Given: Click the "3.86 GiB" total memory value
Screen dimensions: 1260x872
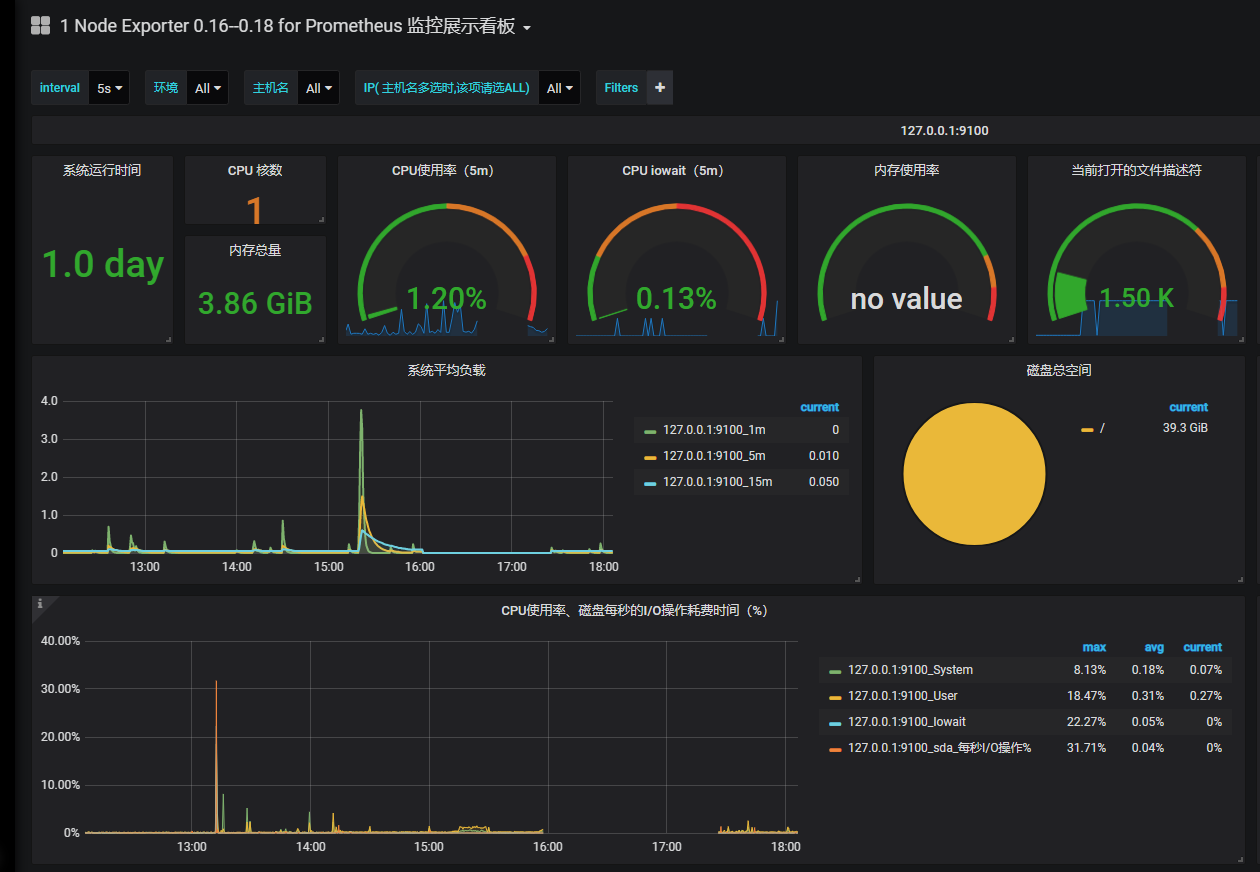Looking at the screenshot, I should point(255,302).
